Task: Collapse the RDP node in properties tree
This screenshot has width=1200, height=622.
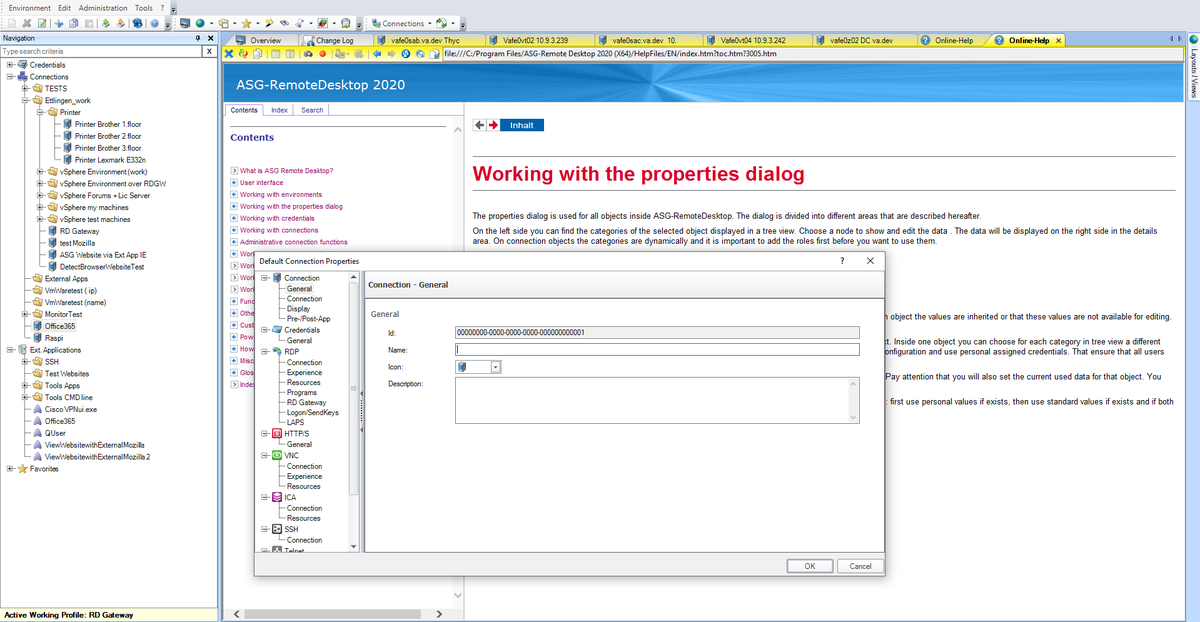Action: tap(263, 351)
